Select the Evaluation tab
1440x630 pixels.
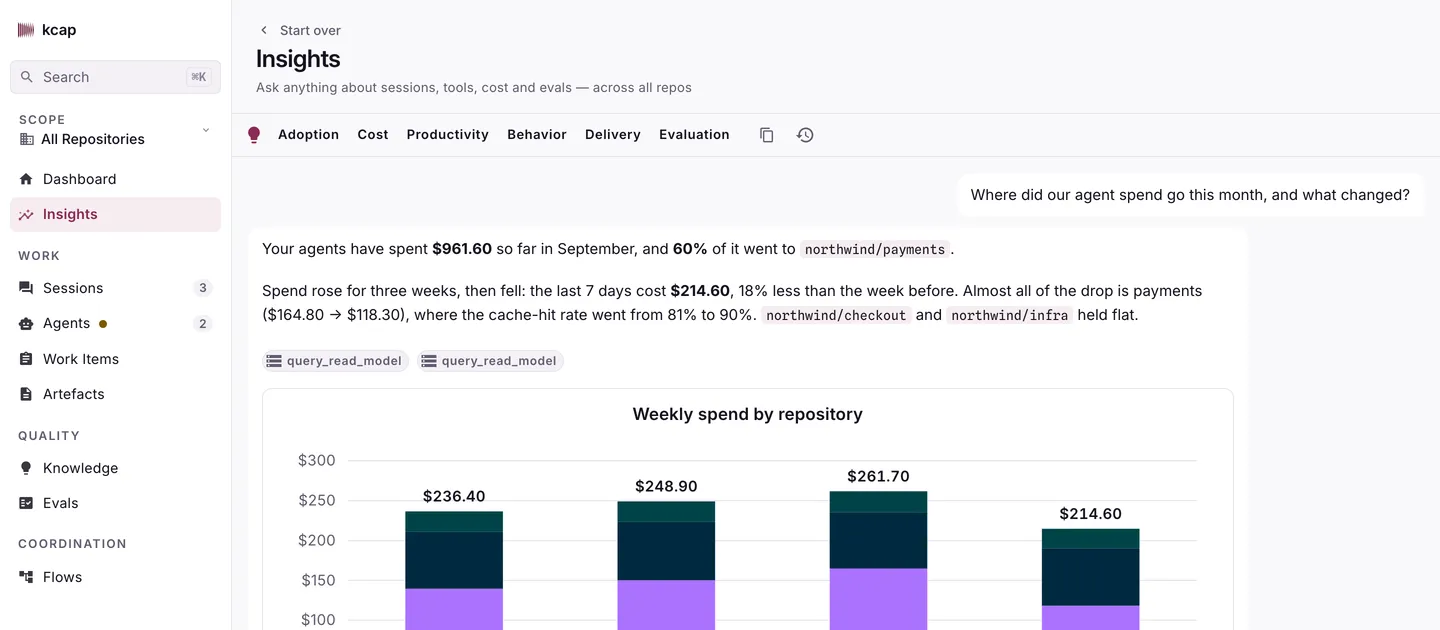[694, 135]
